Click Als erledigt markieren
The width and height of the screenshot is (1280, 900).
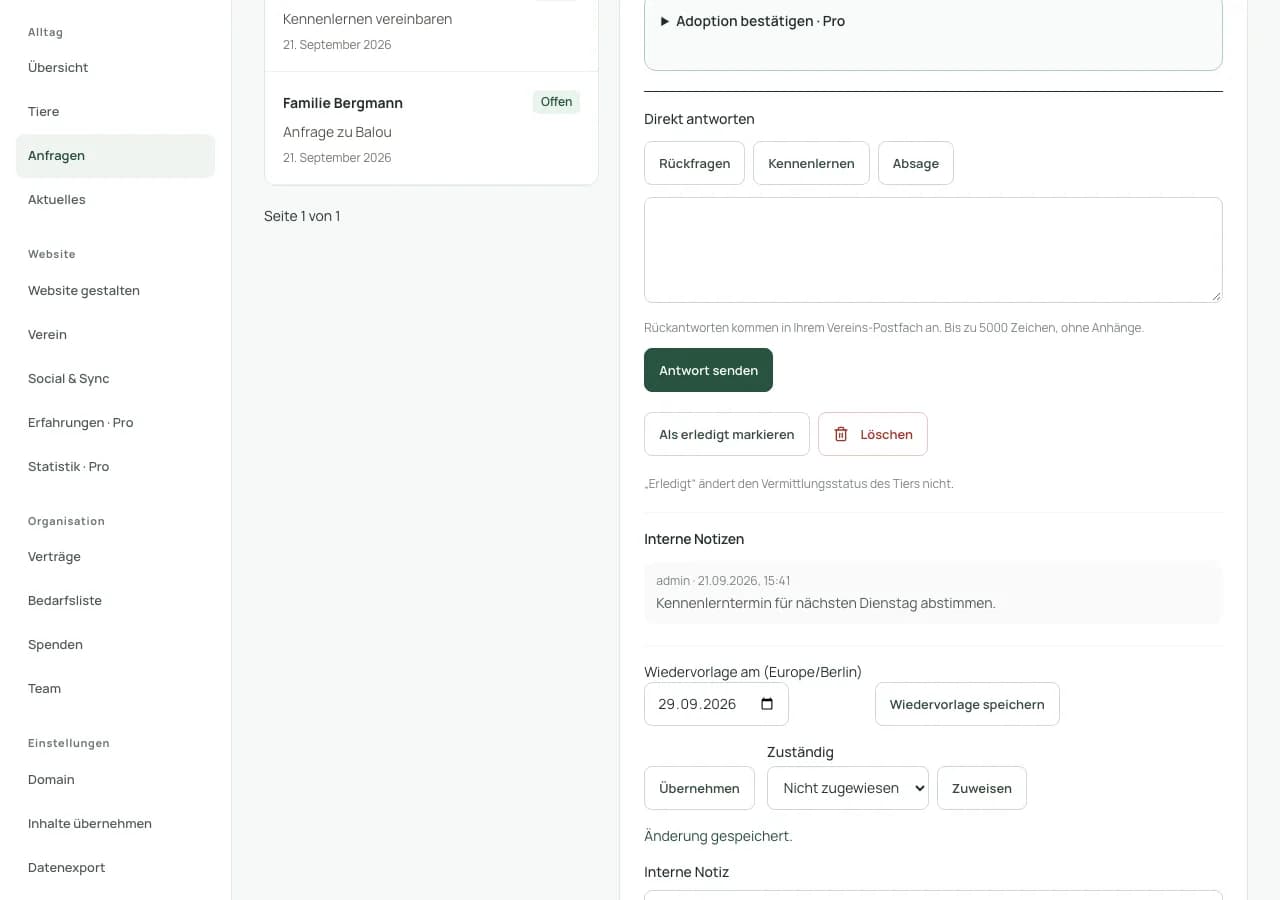726,434
